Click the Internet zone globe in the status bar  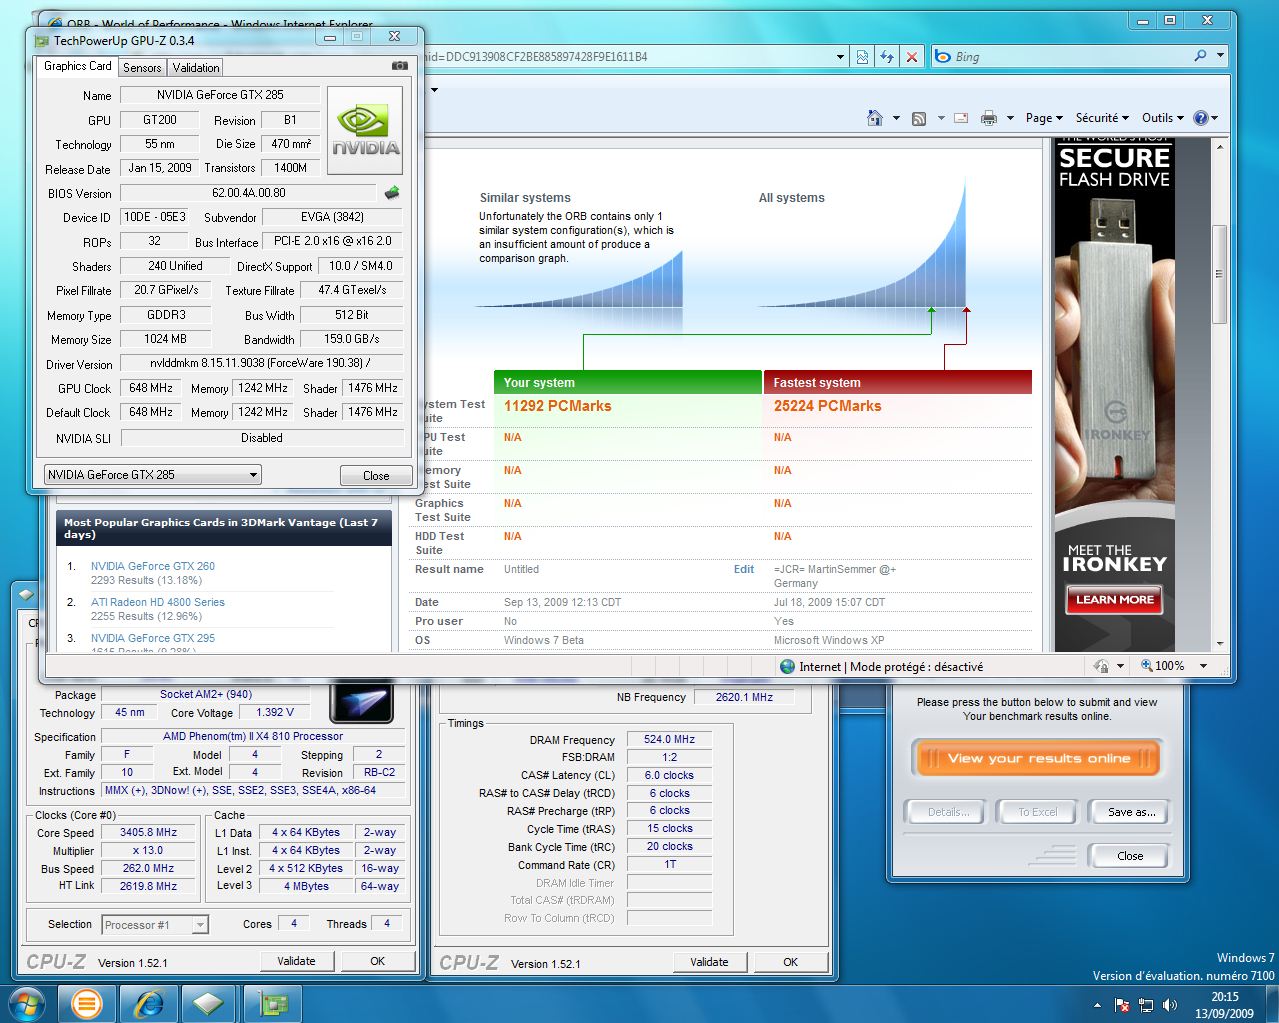pyautogui.click(x=788, y=666)
